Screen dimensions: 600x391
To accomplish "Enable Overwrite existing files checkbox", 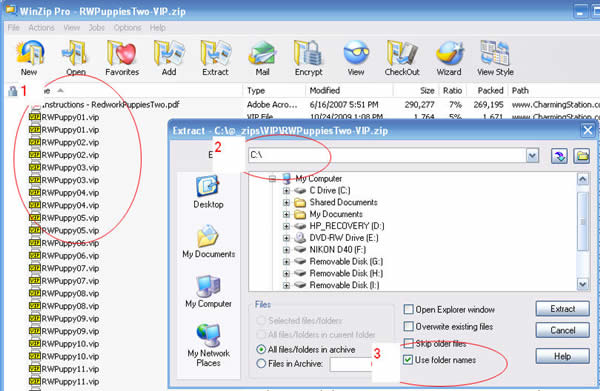I will point(409,326).
